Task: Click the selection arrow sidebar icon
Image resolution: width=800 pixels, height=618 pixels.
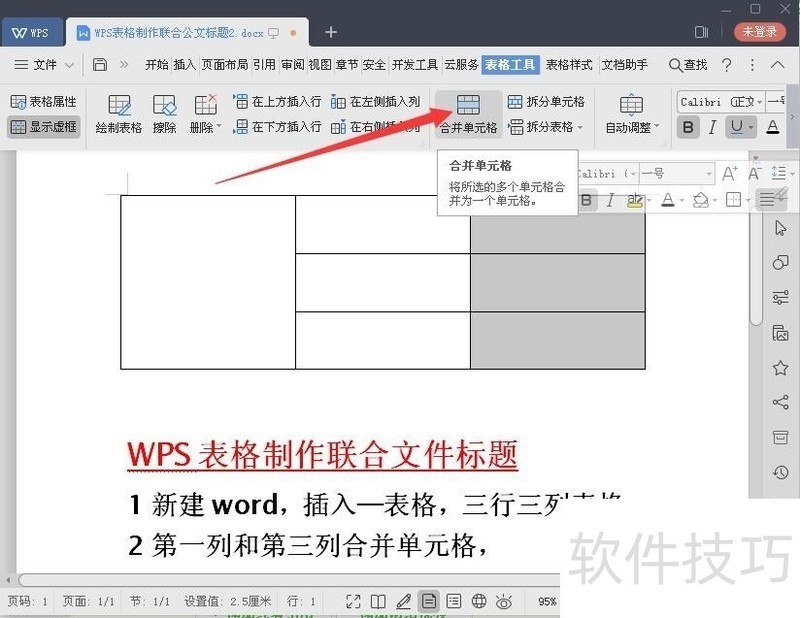Action: pyautogui.click(x=780, y=228)
